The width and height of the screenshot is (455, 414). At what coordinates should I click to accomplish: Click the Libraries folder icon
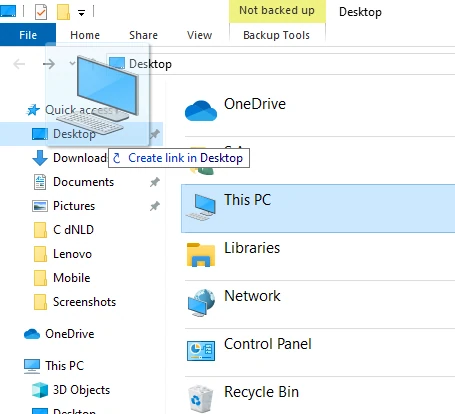coord(201,255)
